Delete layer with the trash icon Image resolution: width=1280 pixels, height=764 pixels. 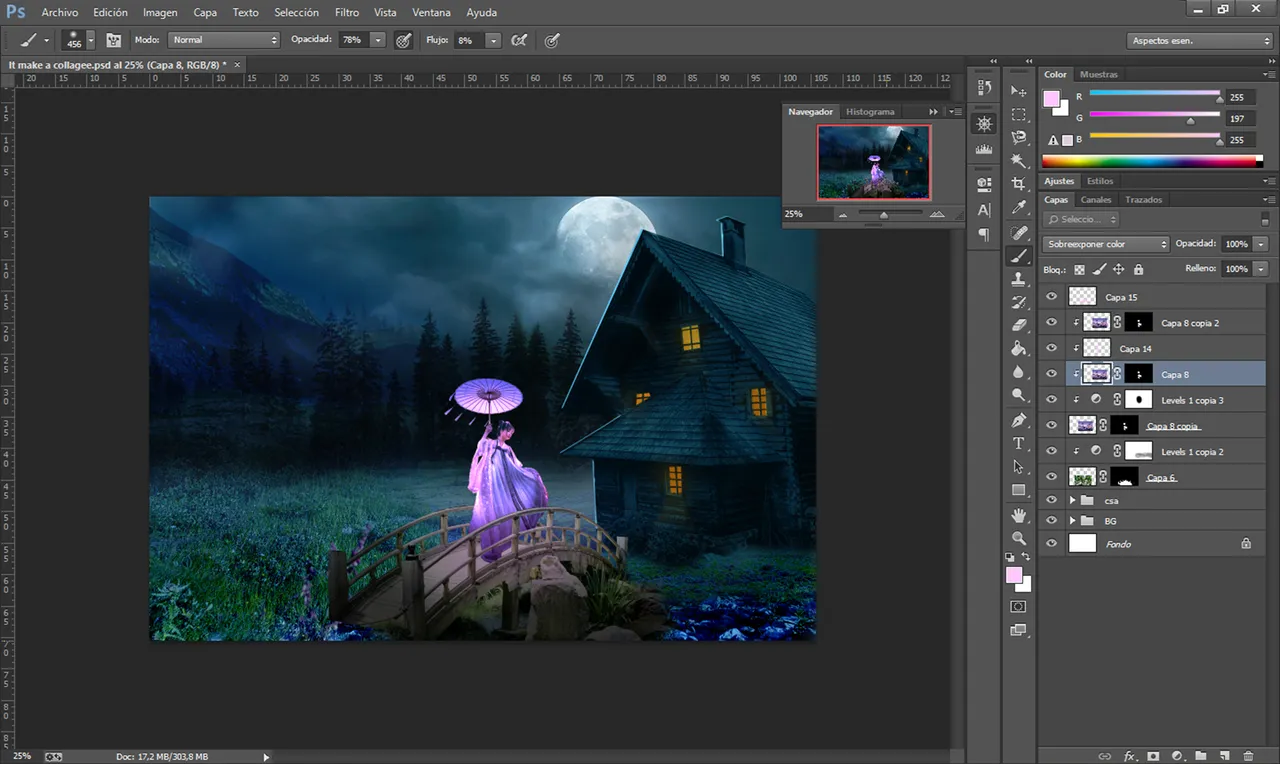coord(1249,756)
